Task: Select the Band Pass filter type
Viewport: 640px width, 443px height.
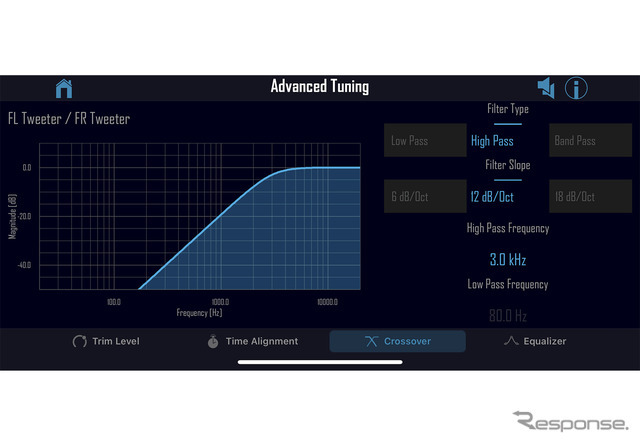Action: click(590, 140)
